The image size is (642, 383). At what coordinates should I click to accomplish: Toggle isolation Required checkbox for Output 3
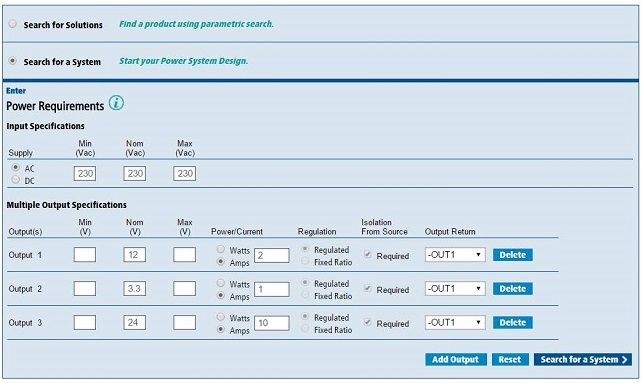(368, 323)
